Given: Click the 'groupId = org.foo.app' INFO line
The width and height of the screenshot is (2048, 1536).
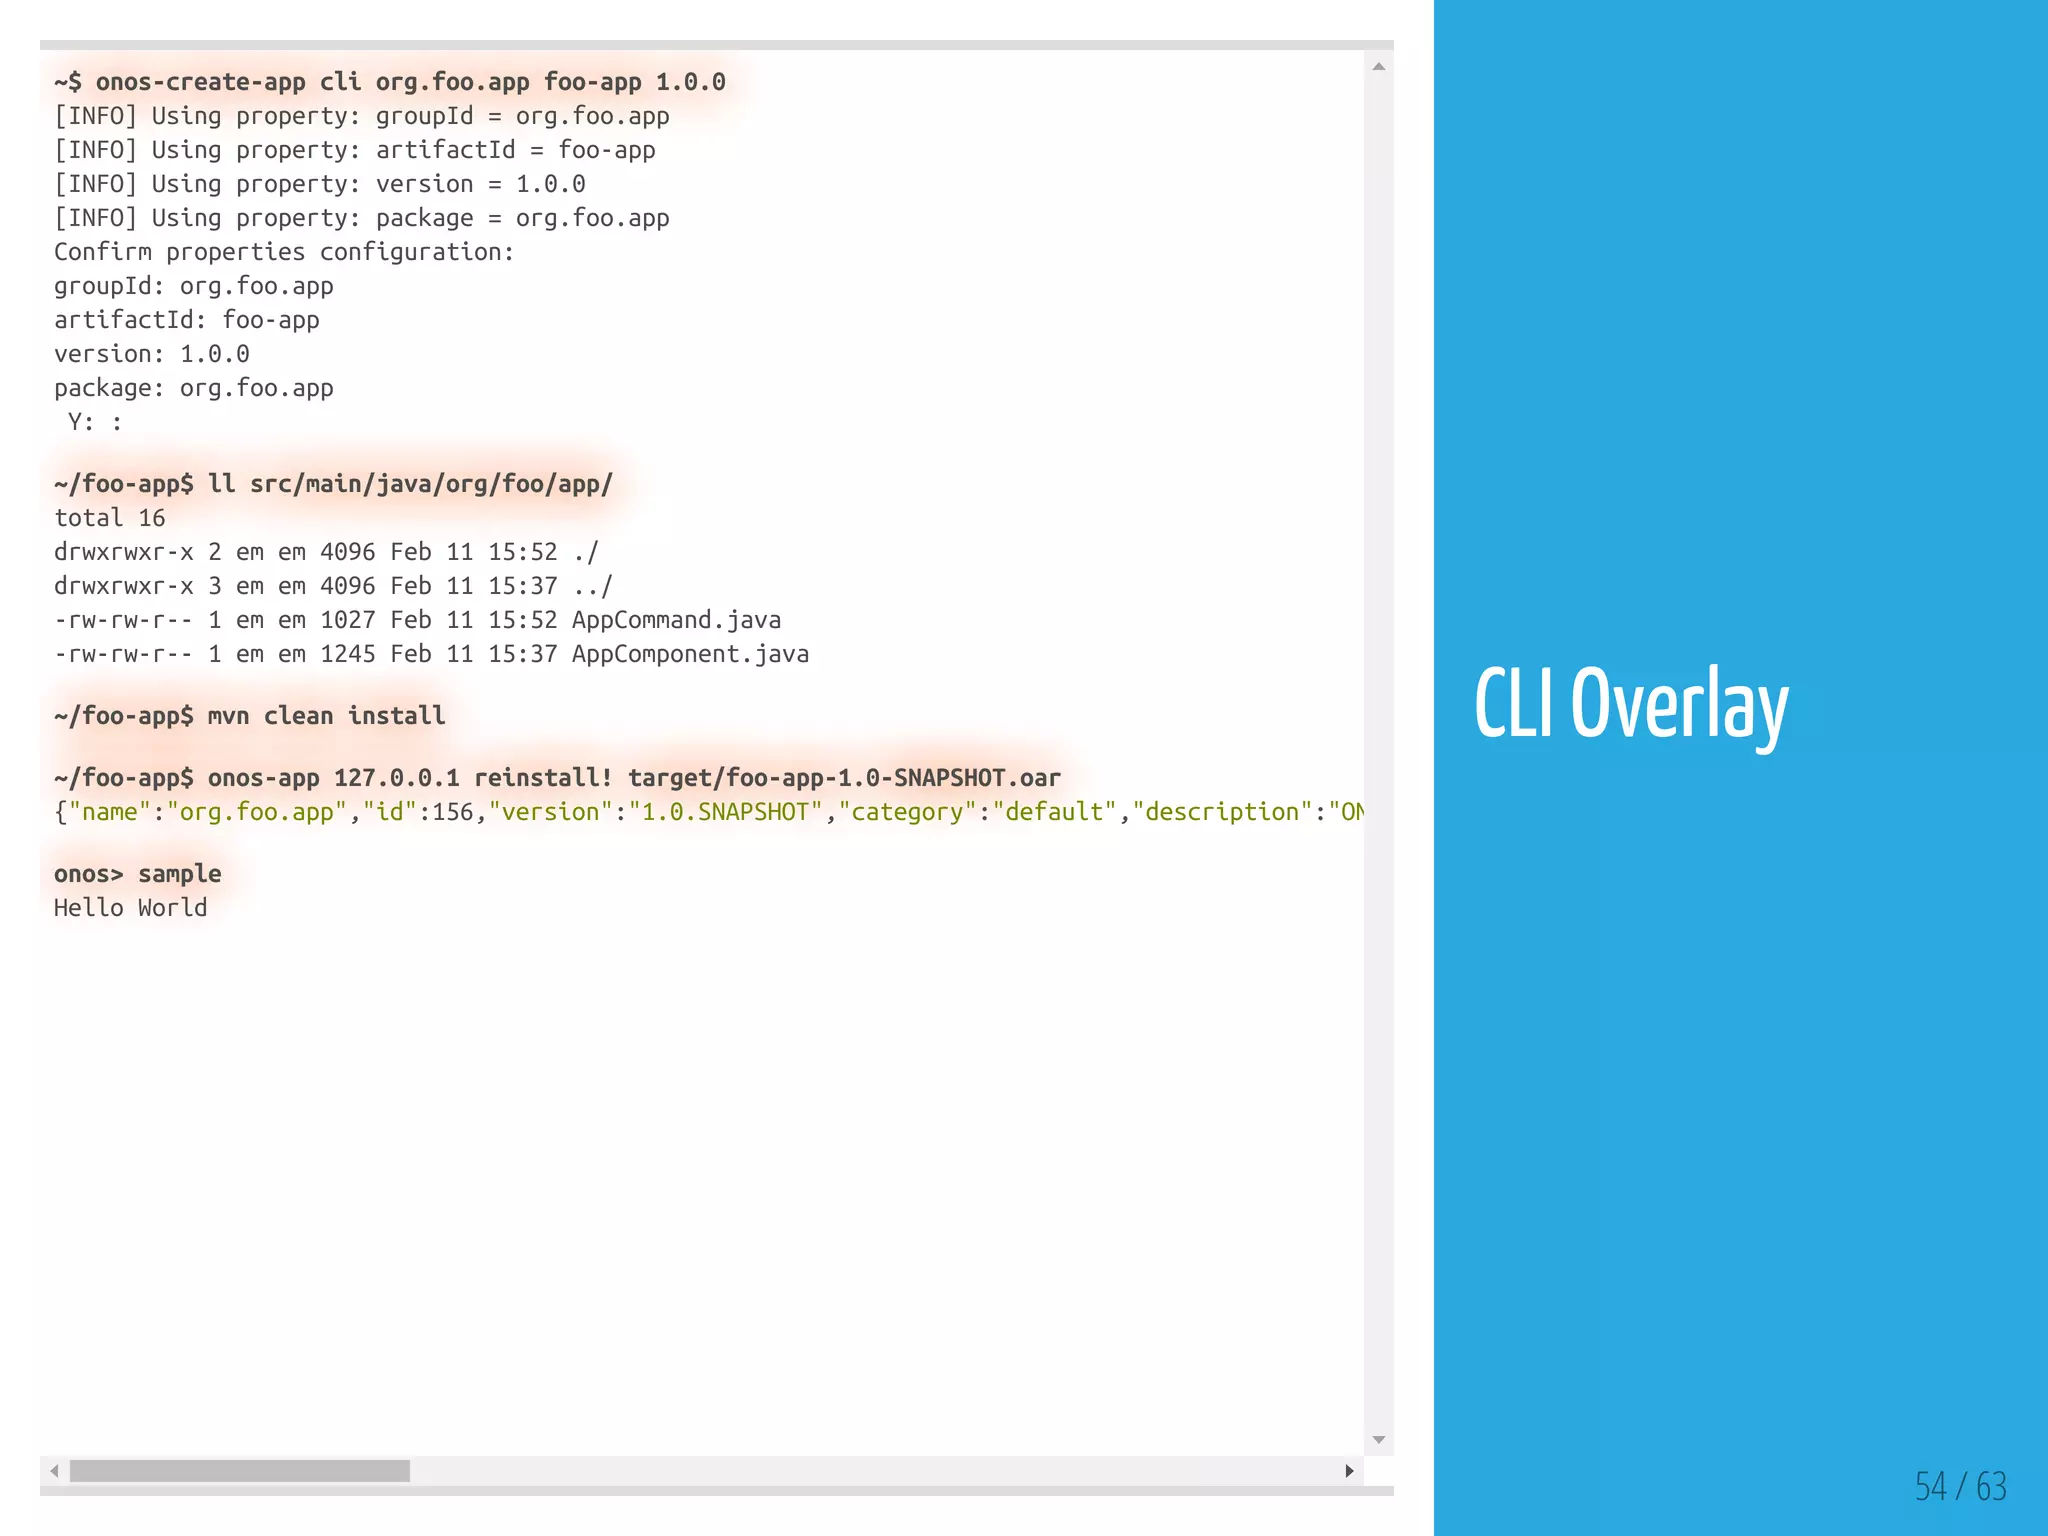Looking at the screenshot, I should (x=362, y=116).
